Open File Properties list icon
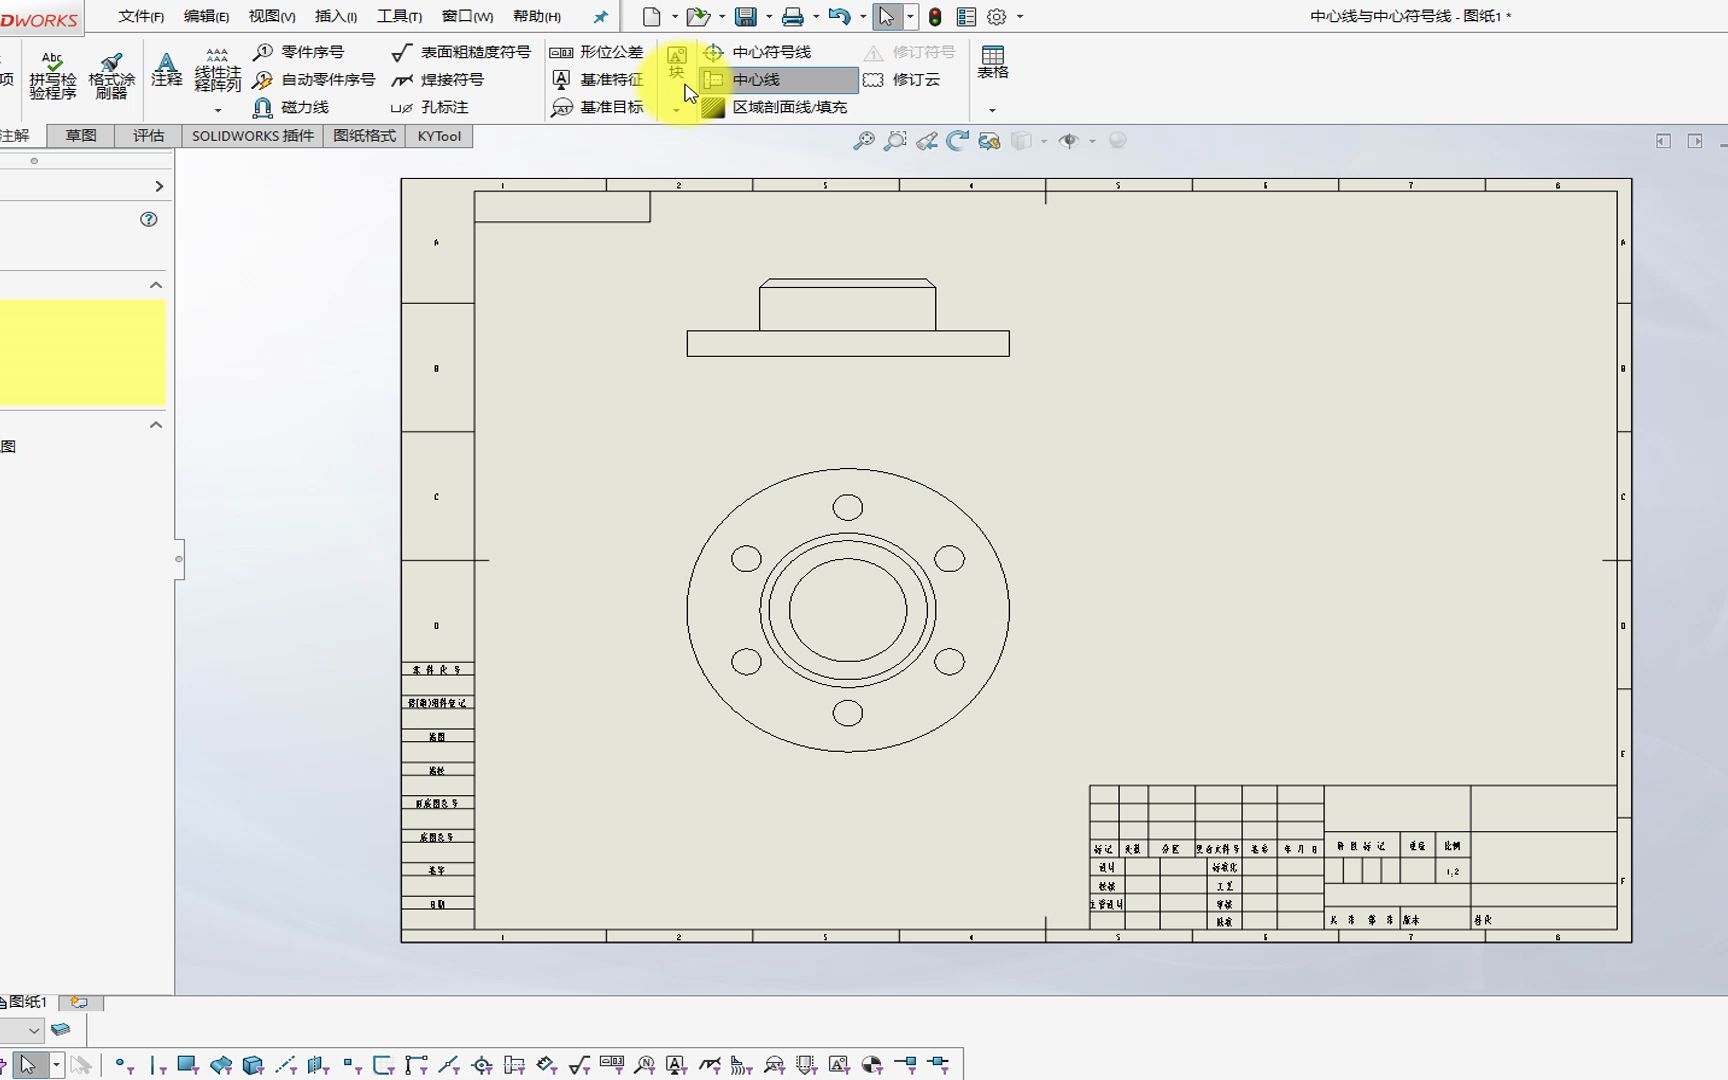 [966, 17]
